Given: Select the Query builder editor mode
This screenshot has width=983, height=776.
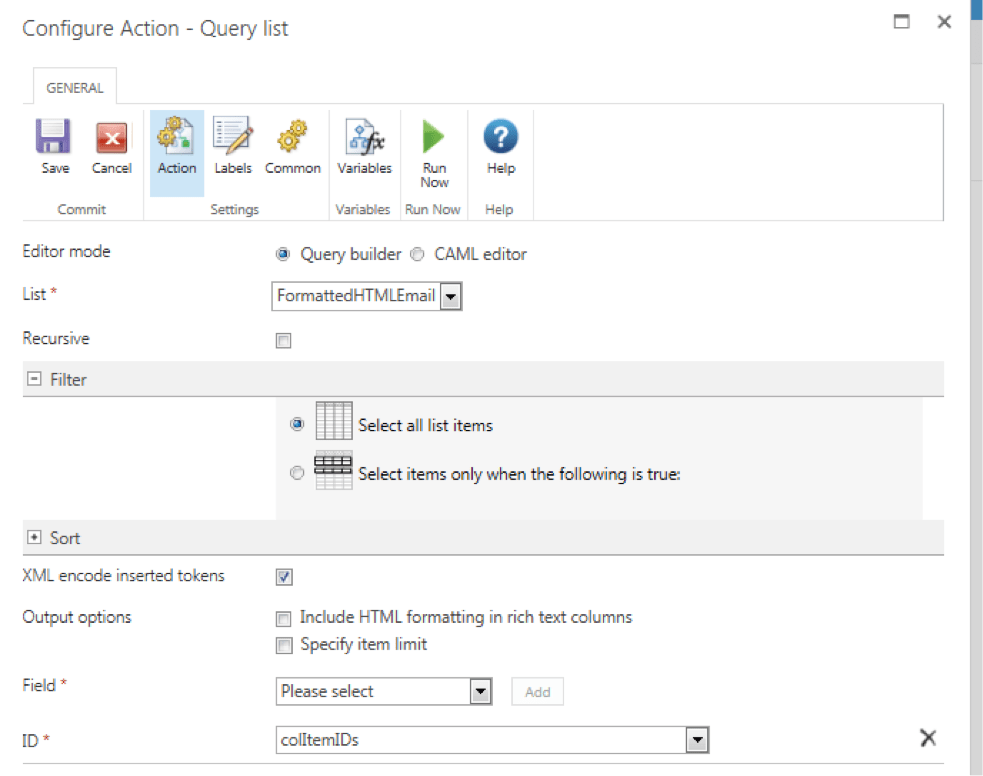Looking at the screenshot, I should click(x=283, y=254).
